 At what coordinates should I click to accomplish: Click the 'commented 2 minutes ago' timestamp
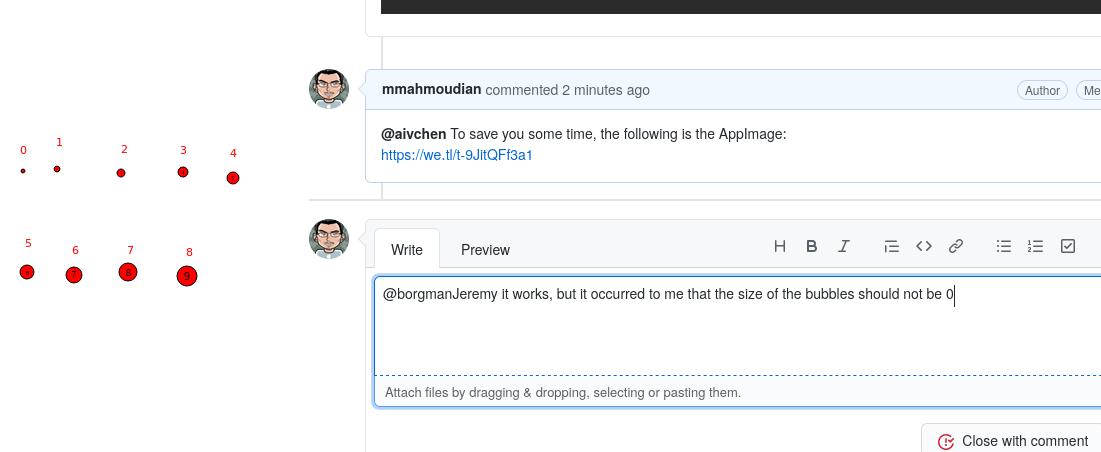tap(568, 91)
